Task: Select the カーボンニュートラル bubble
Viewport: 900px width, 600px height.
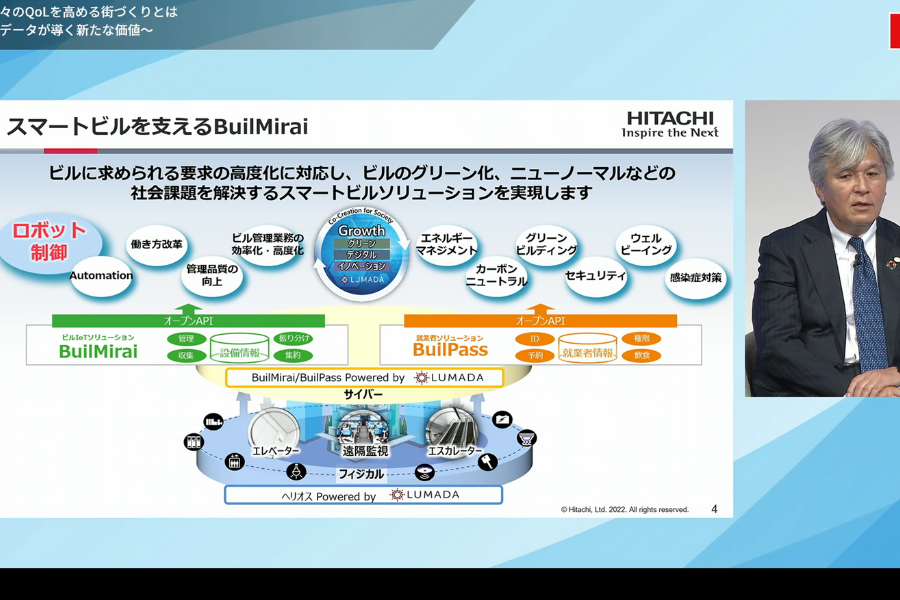Action: pos(496,276)
